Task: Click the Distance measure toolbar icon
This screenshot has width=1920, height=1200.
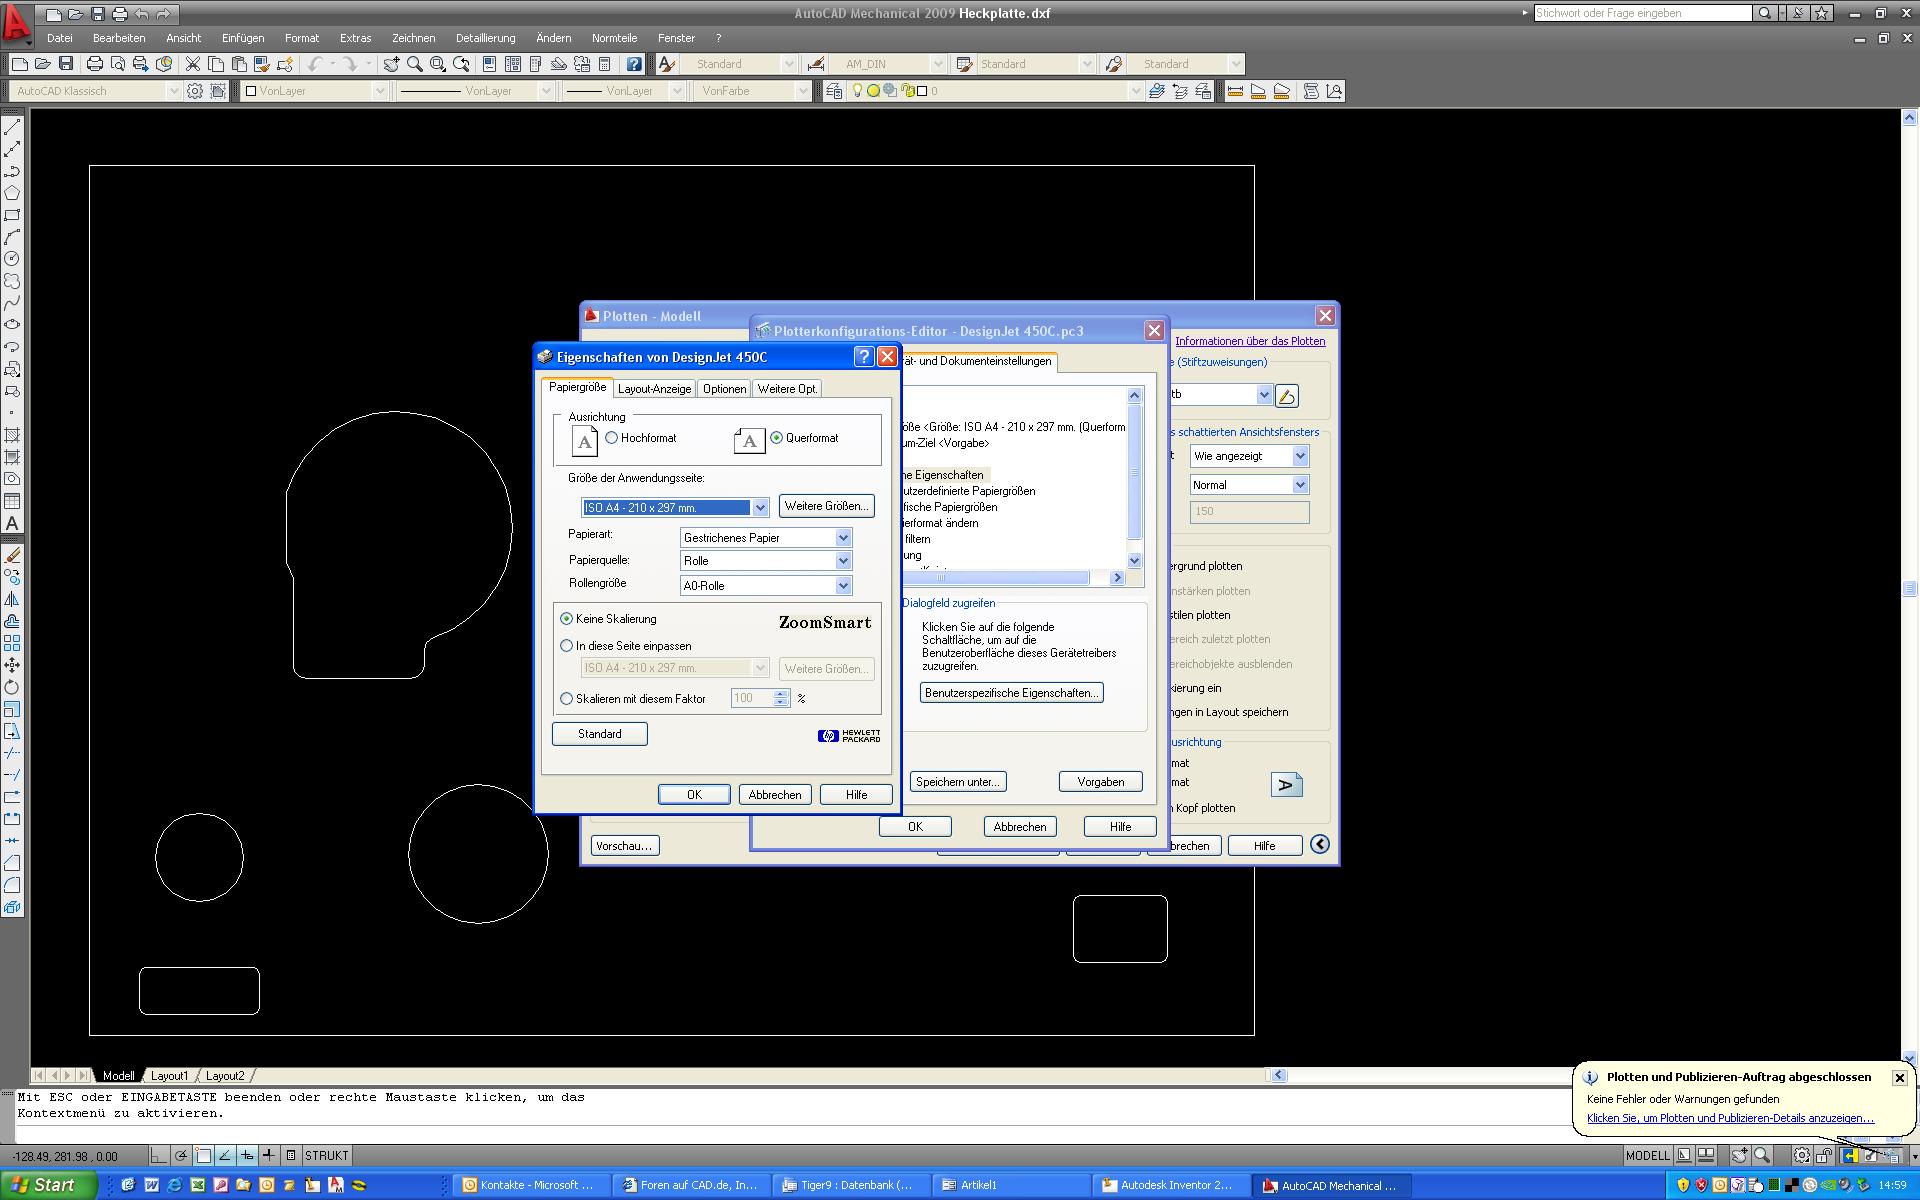Action: (x=1235, y=91)
